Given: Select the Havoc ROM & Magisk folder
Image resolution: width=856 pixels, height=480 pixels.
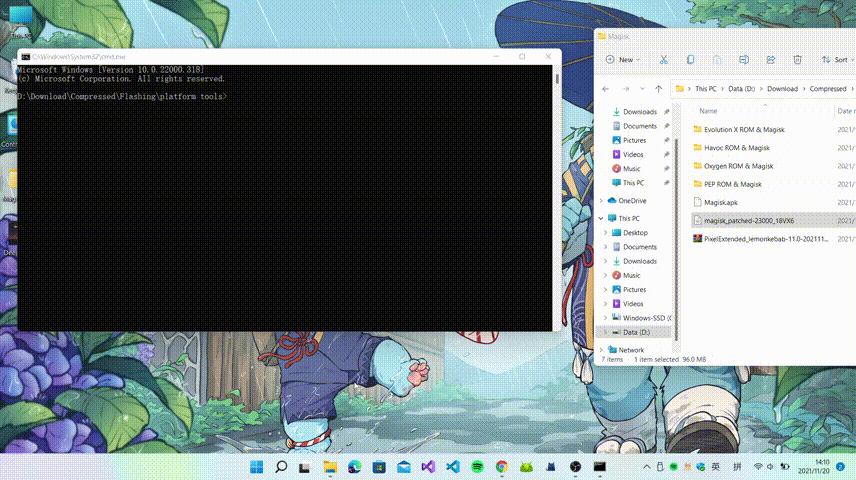Looking at the screenshot, I should pos(736,148).
